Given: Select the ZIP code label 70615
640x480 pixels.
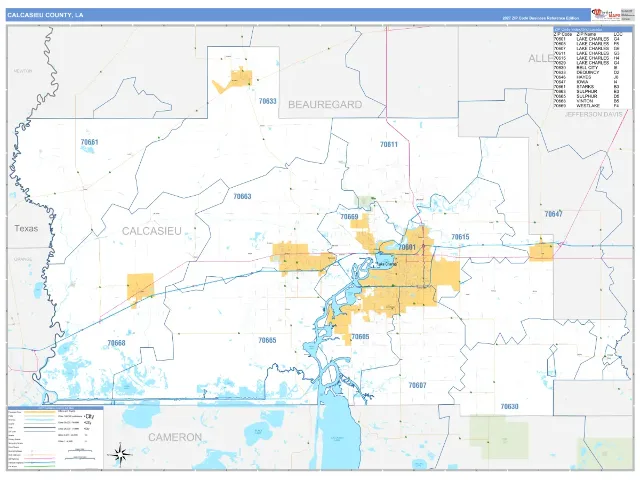Looking at the screenshot, I should click(460, 237).
